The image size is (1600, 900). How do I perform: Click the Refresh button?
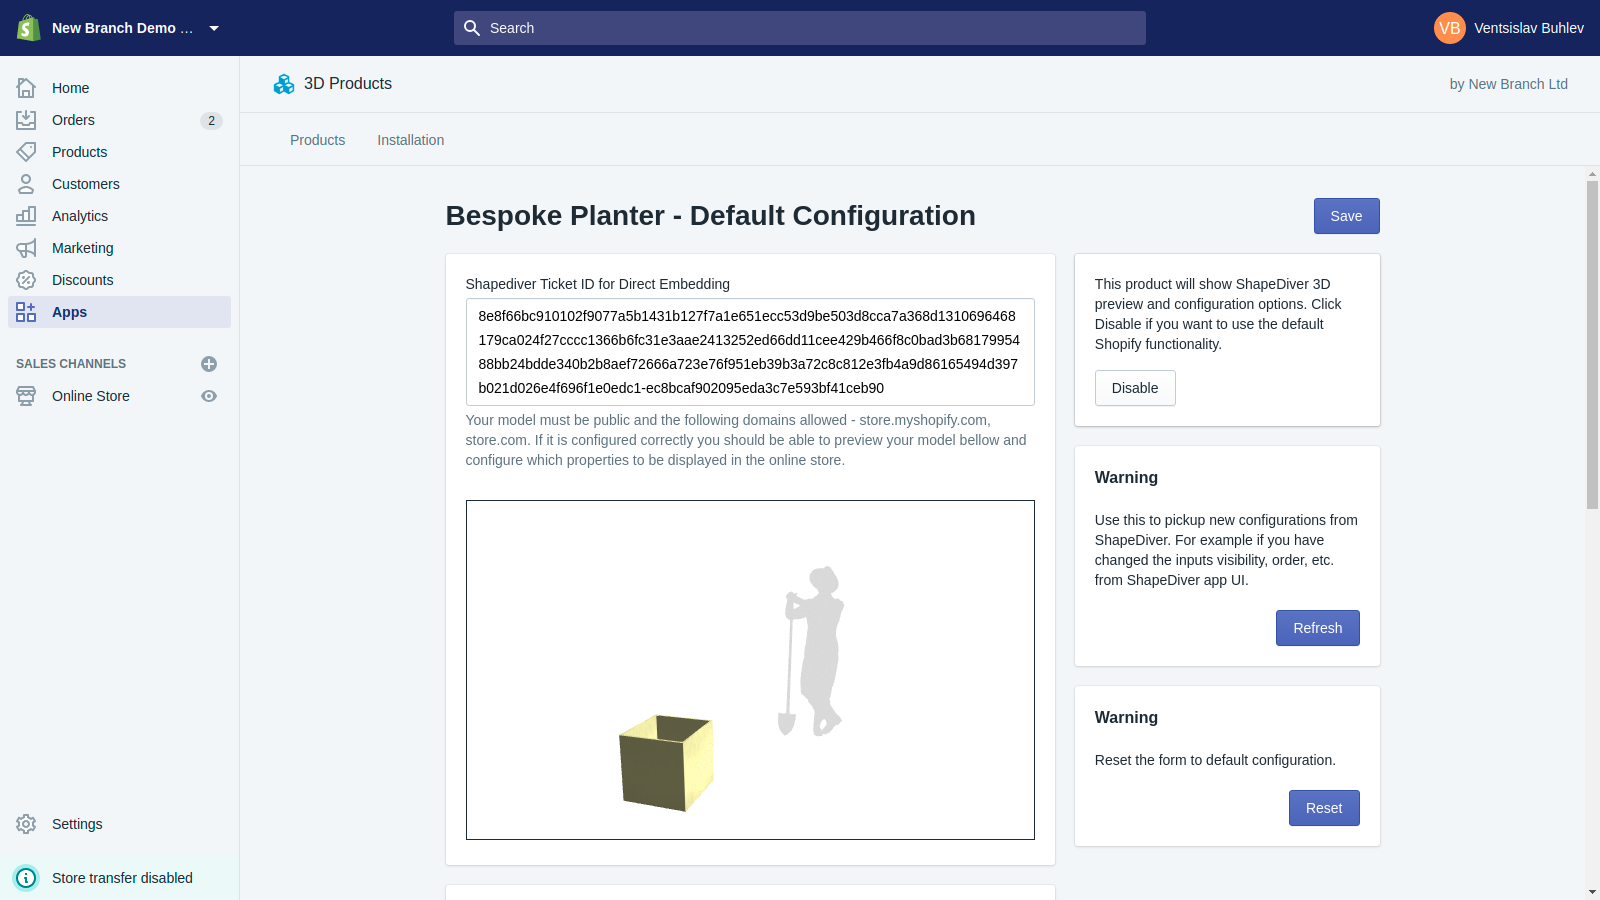click(x=1317, y=628)
